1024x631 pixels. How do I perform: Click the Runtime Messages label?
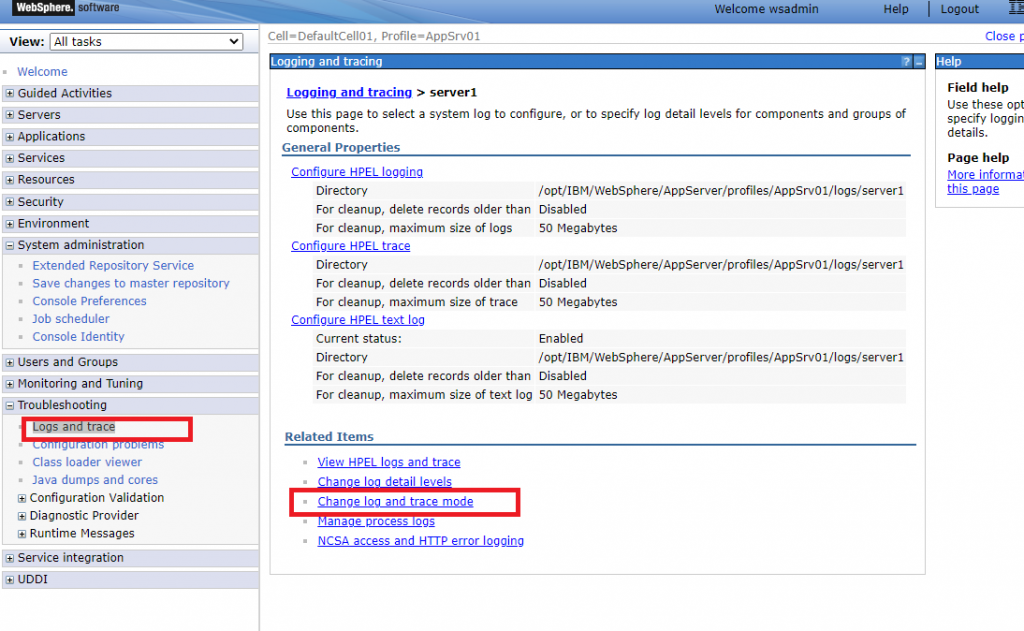pyautogui.click(x=82, y=534)
